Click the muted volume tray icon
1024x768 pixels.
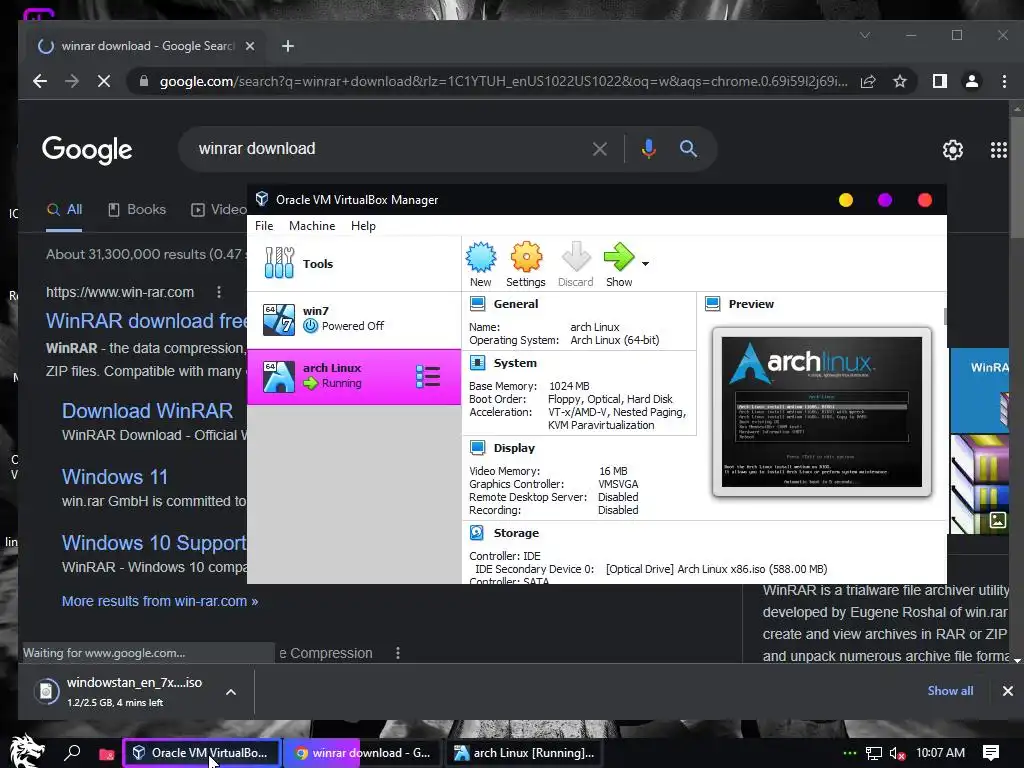tap(897, 754)
